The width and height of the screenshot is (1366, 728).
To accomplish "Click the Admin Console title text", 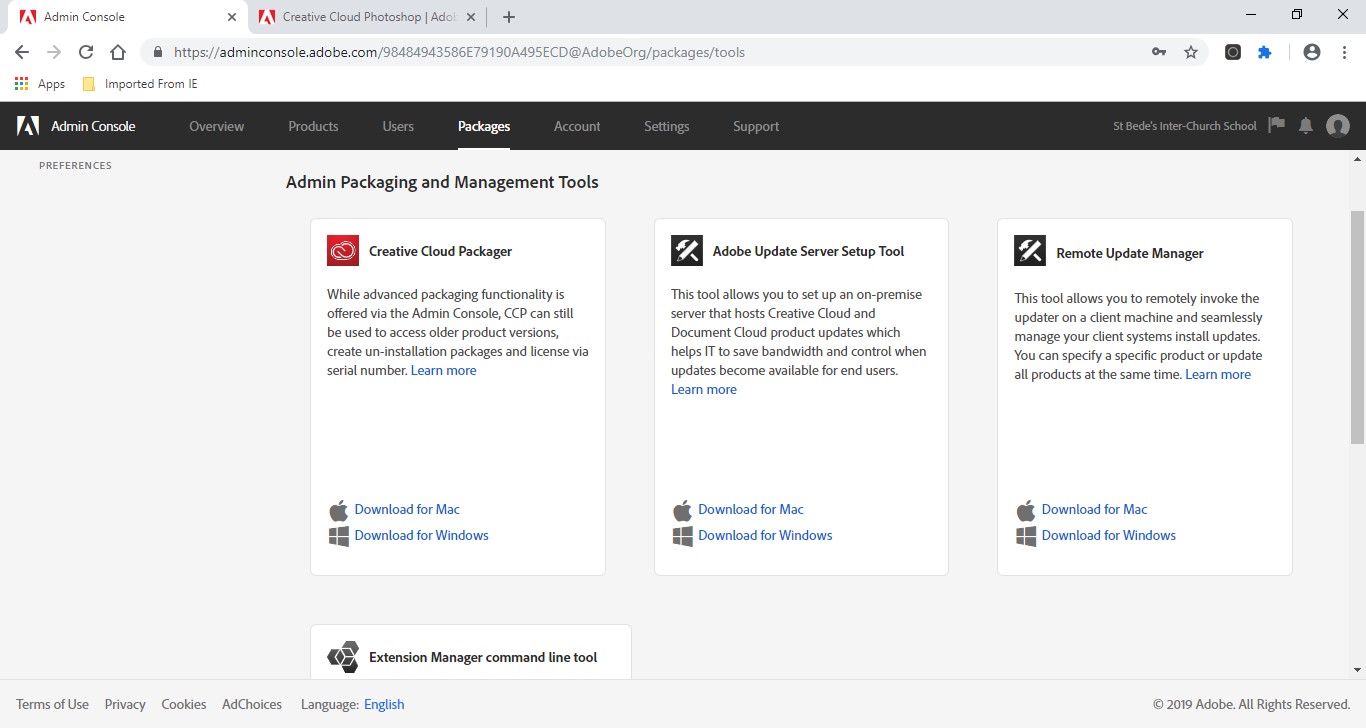I will 93,126.
